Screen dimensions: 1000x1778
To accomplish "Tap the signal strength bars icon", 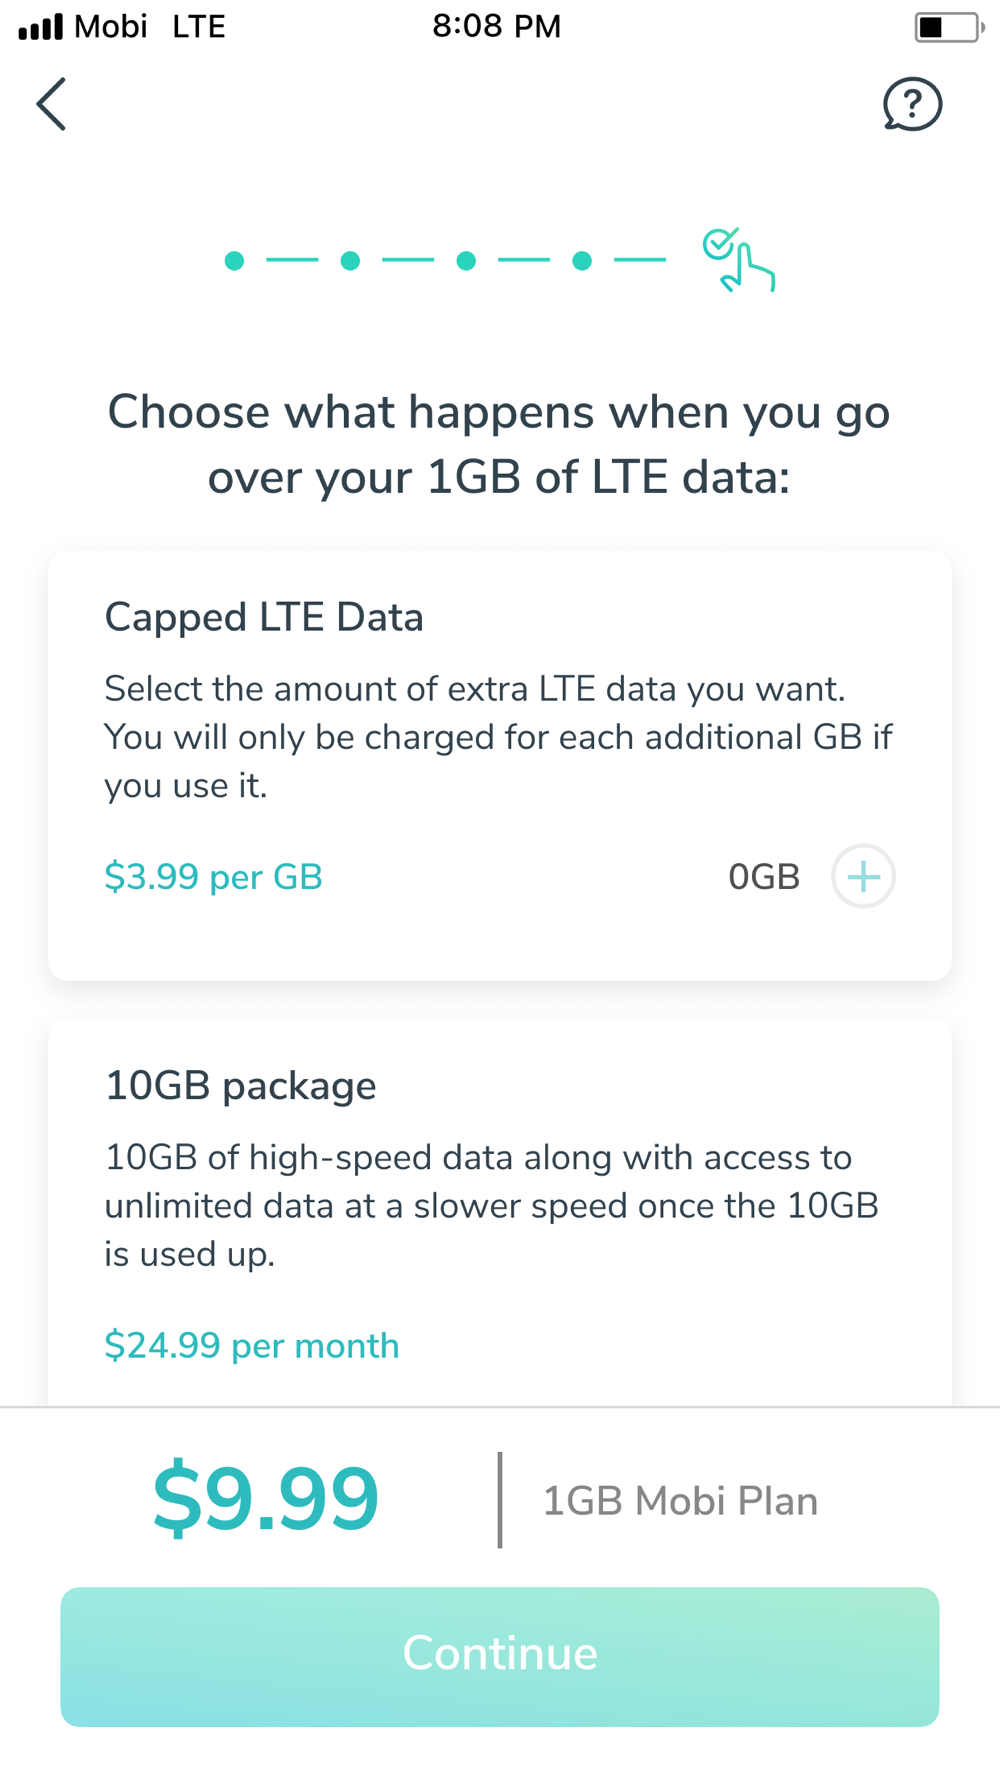I will coord(41,27).
